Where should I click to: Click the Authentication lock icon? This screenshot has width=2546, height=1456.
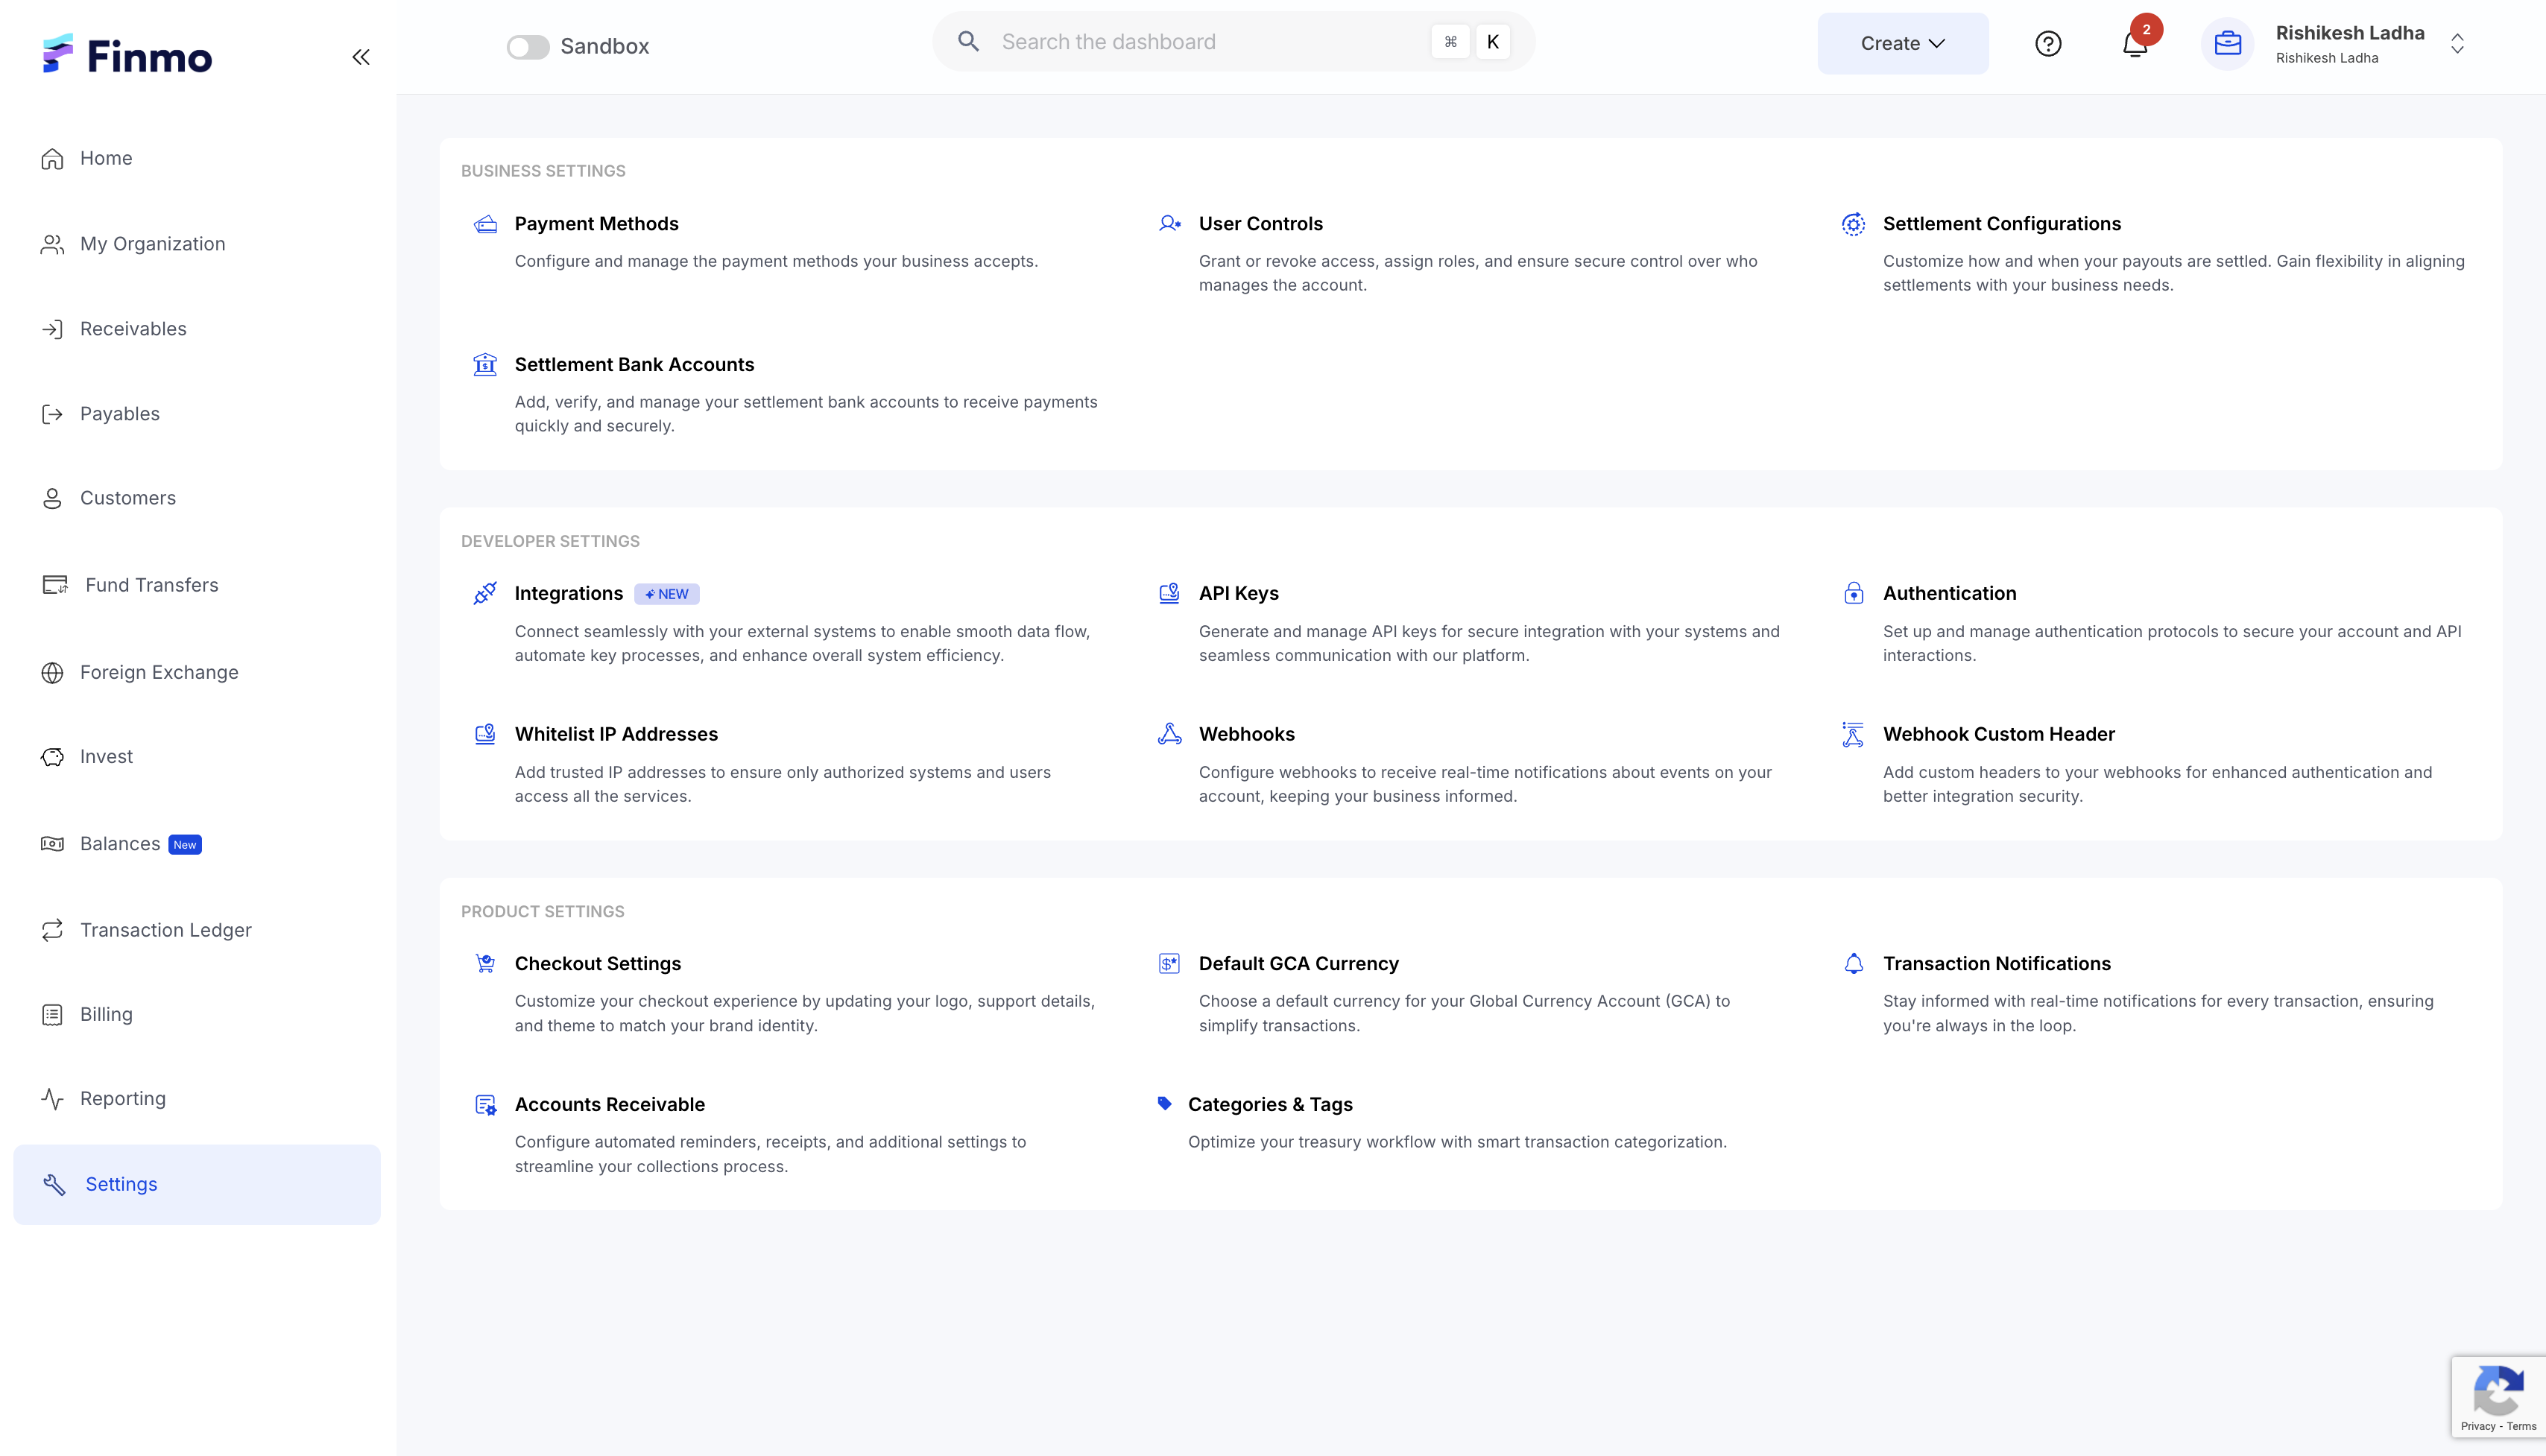[x=1853, y=593]
